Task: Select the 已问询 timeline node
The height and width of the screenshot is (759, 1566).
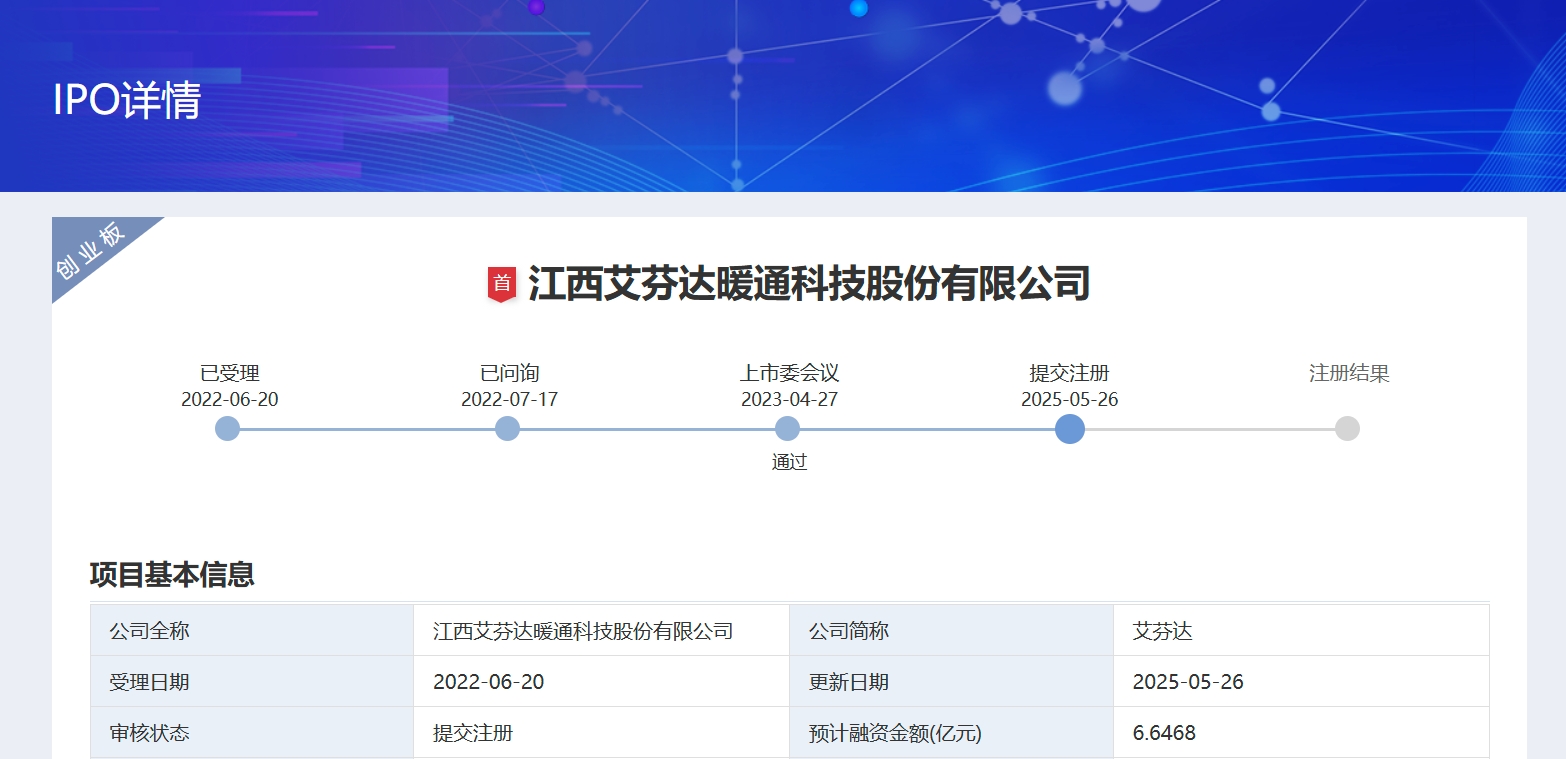Action: coord(508,429)
